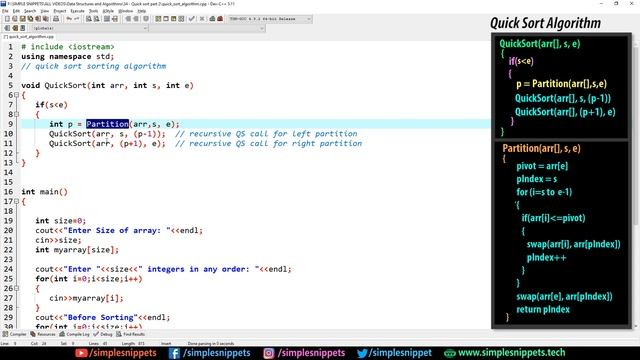Open the empty function list dropdown
The width and height of the screenshot is (640, 360).
(x=207, y=28)
